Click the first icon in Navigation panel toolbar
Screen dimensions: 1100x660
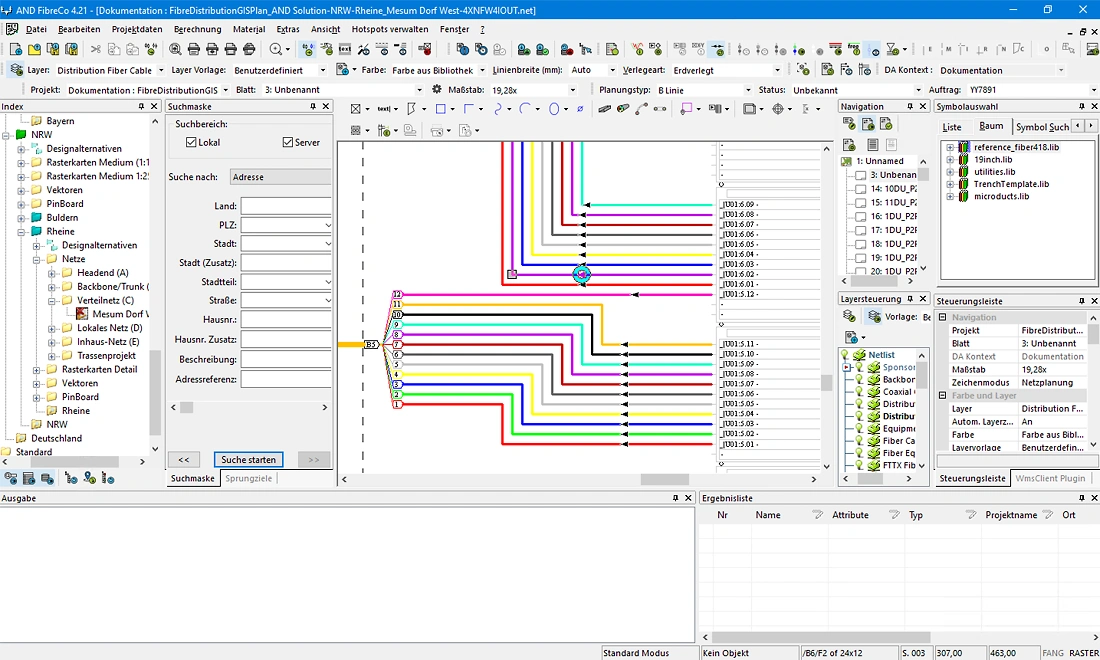tap(849, 124)
